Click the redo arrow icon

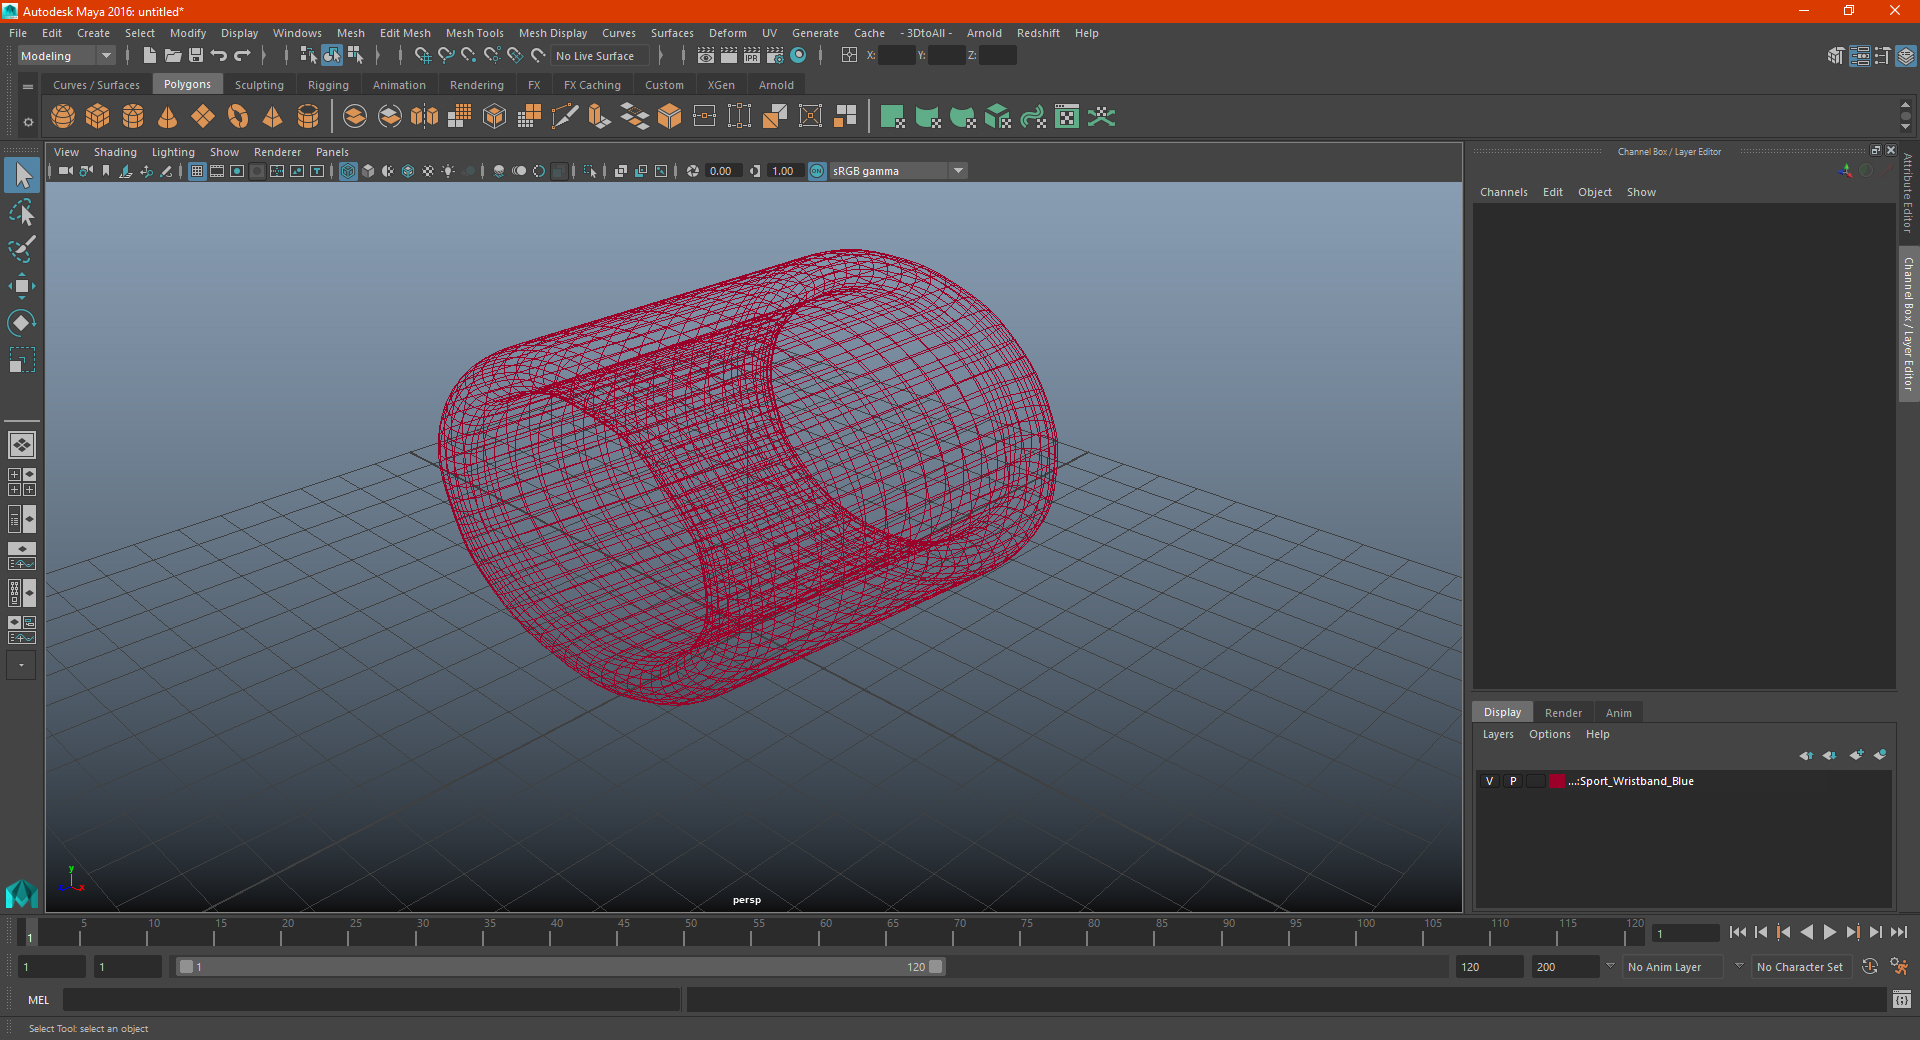pos(242,56)
